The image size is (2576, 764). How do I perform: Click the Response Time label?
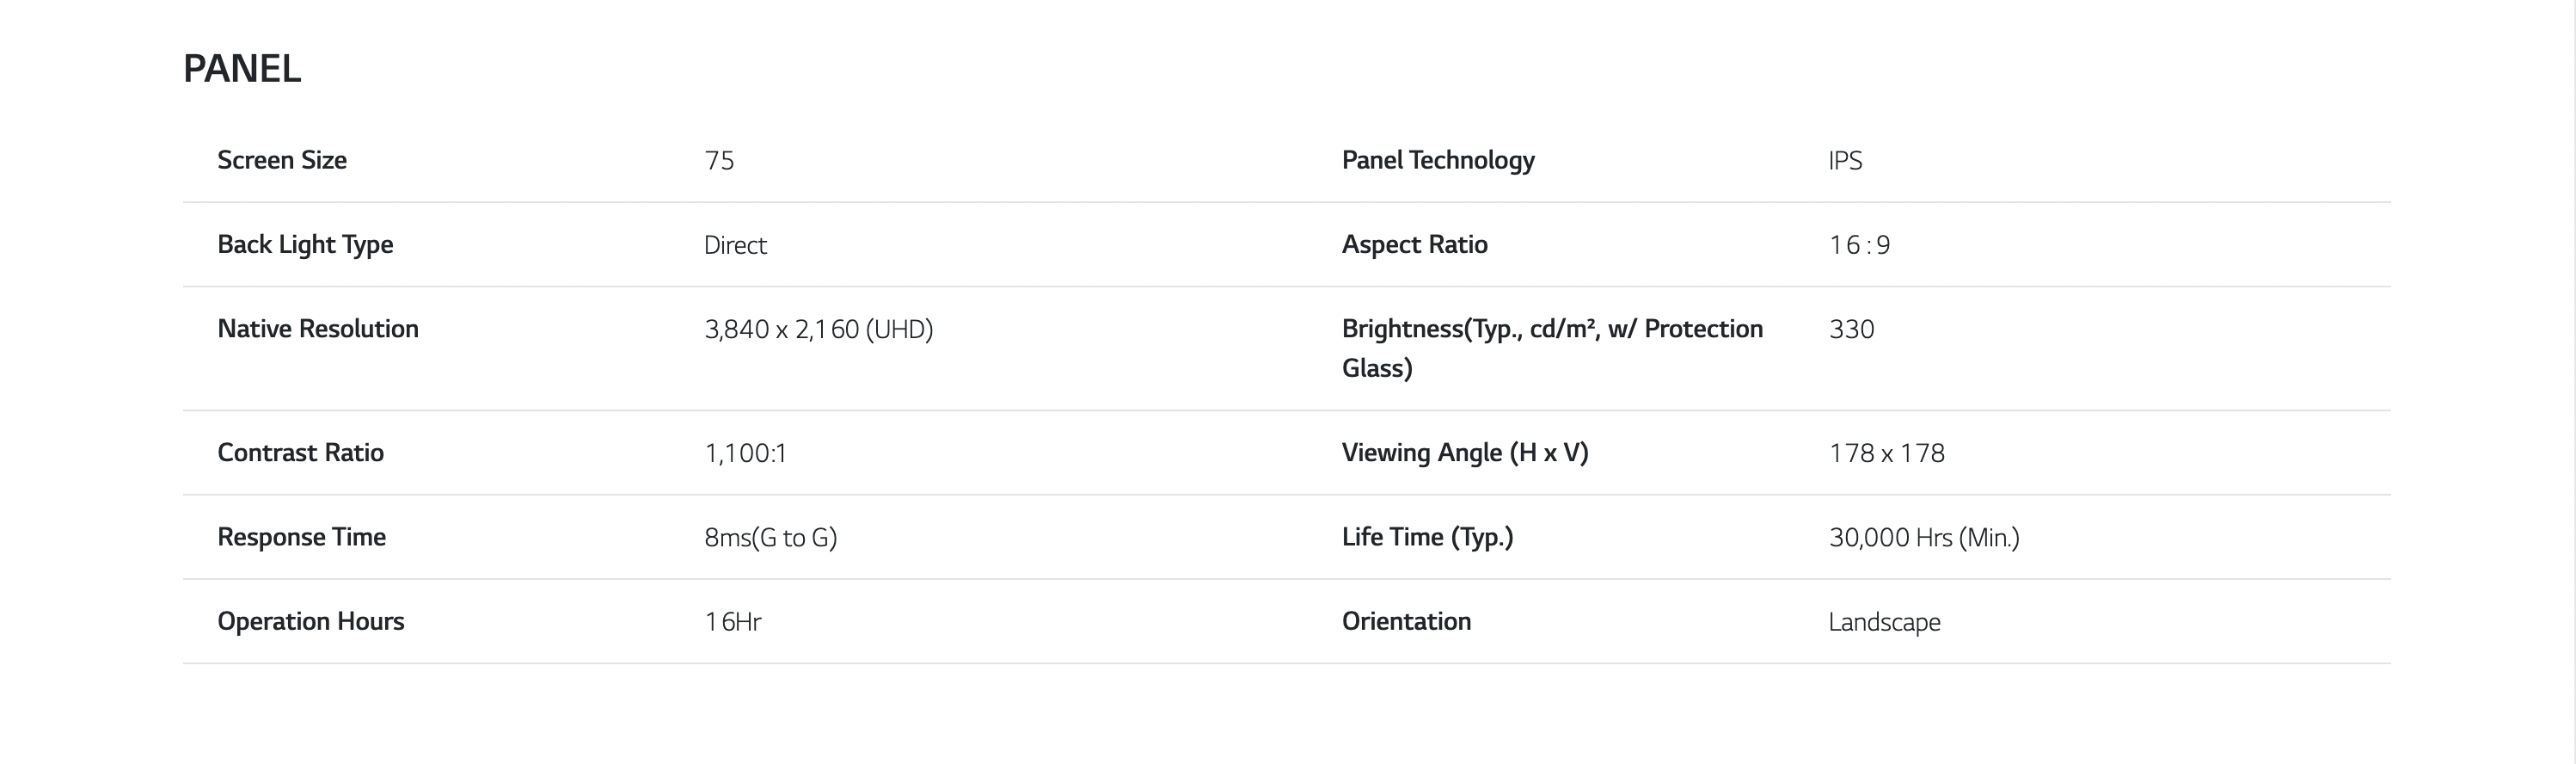click(x=301, y=537)
